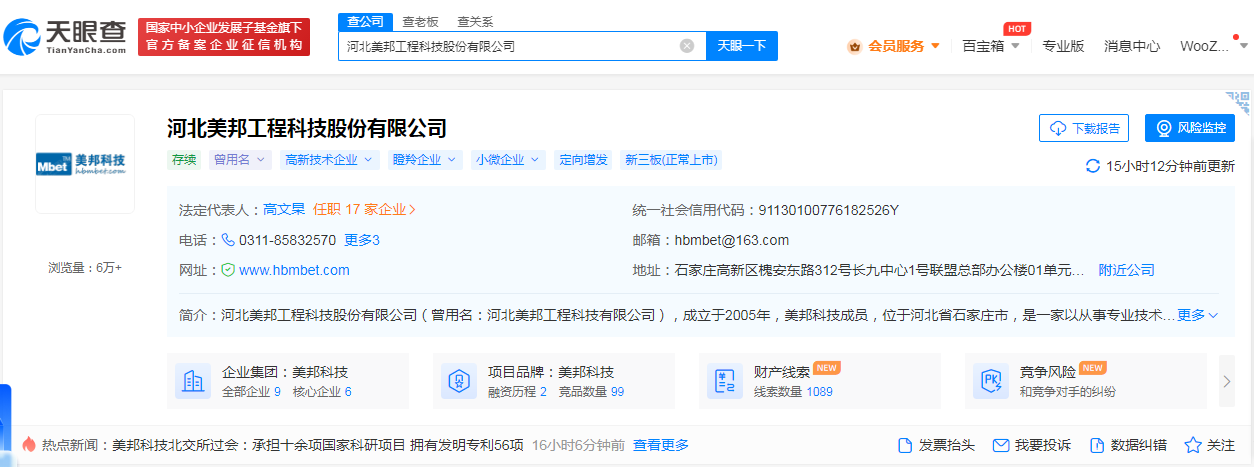Viewport: 1254px width, 467px height.
Task: Click the 国家中小企业发展子基金旗下 red banner
Action: [224, 37]
